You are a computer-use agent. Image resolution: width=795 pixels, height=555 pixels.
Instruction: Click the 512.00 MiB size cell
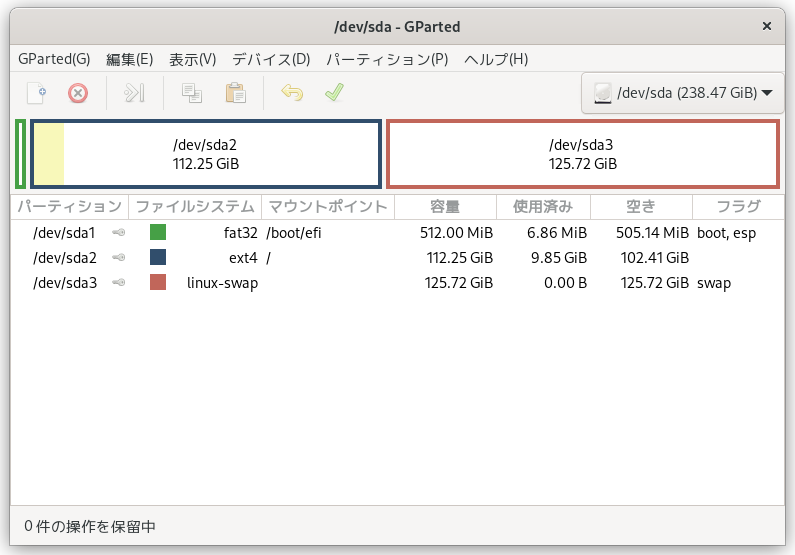pos(456,233)
